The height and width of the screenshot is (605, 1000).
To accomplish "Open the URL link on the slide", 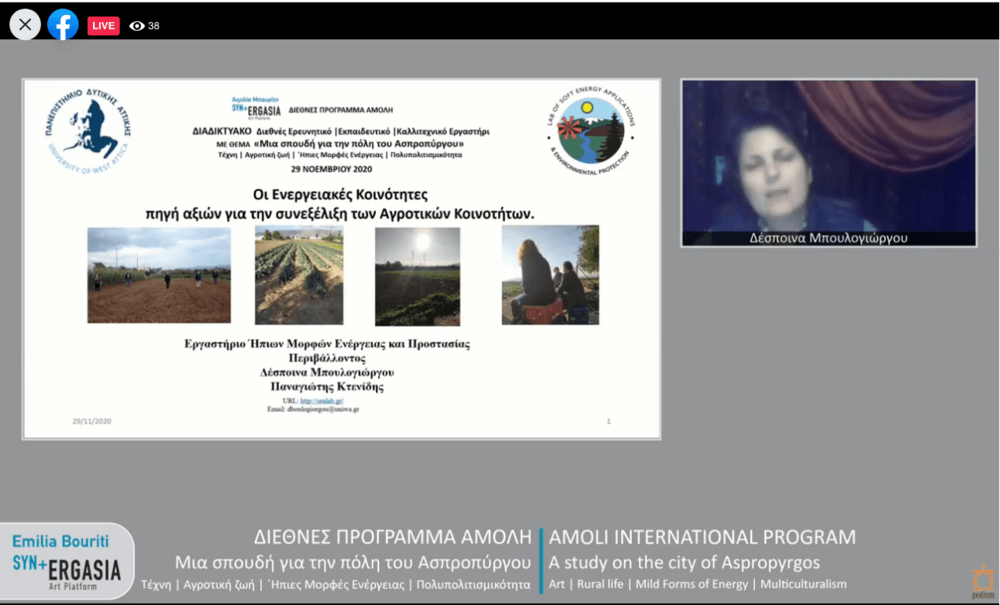I will (329, 400).
